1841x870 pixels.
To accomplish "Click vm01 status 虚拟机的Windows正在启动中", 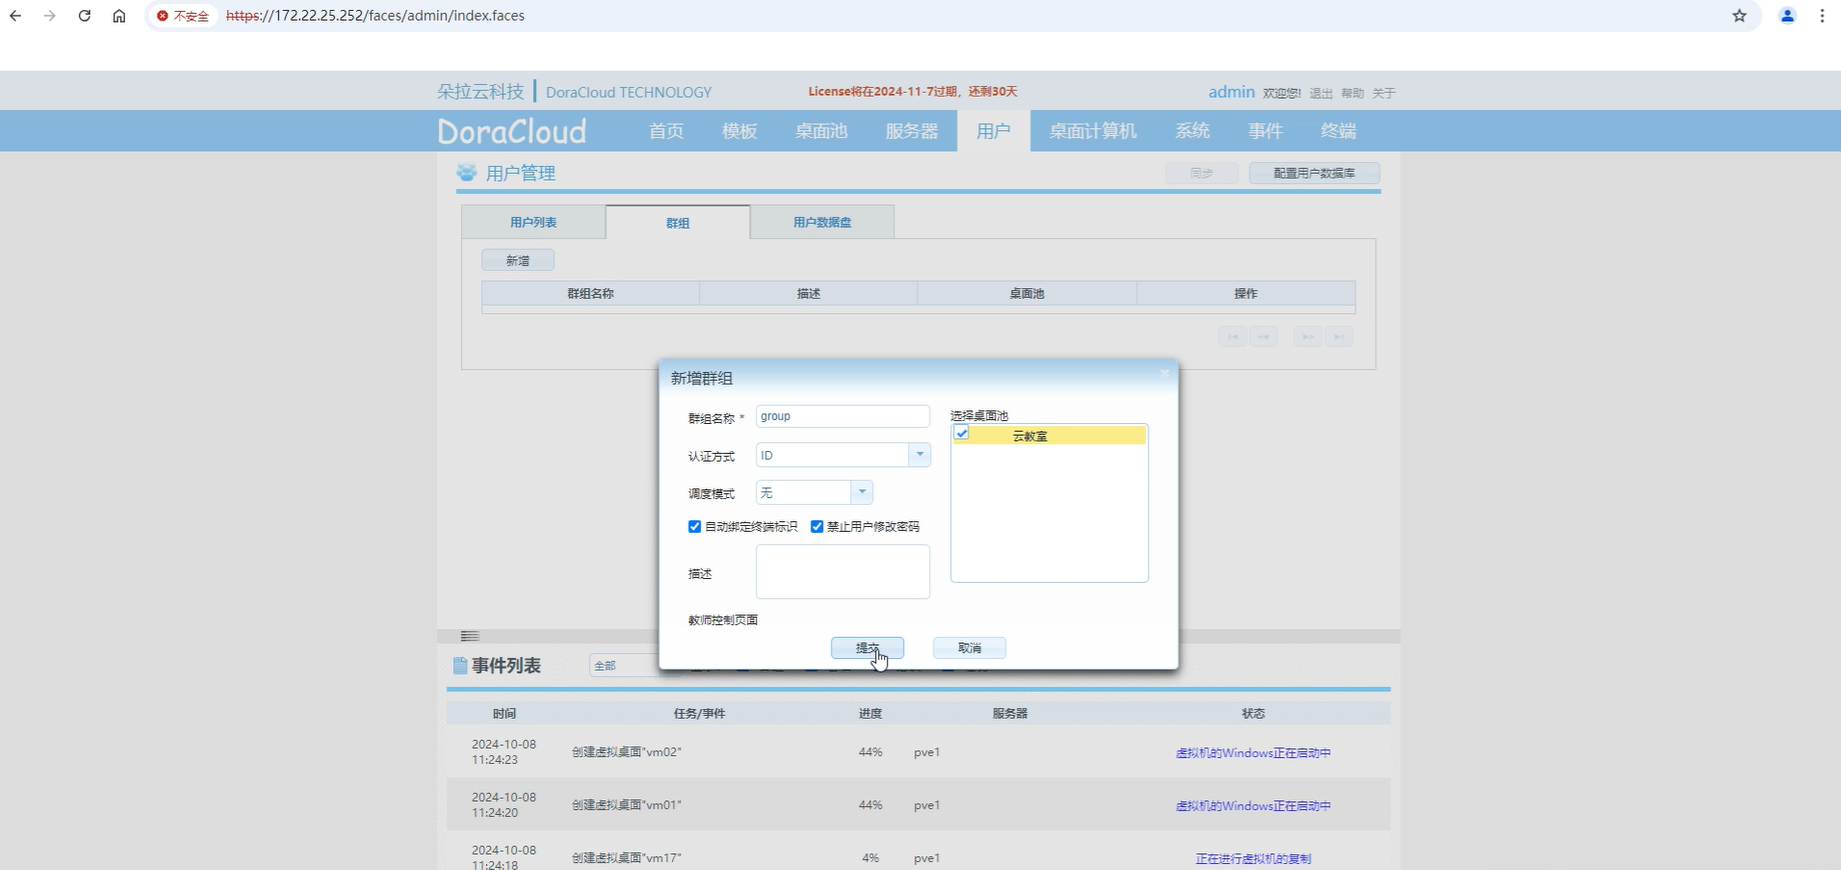I will pos(1253,806).
